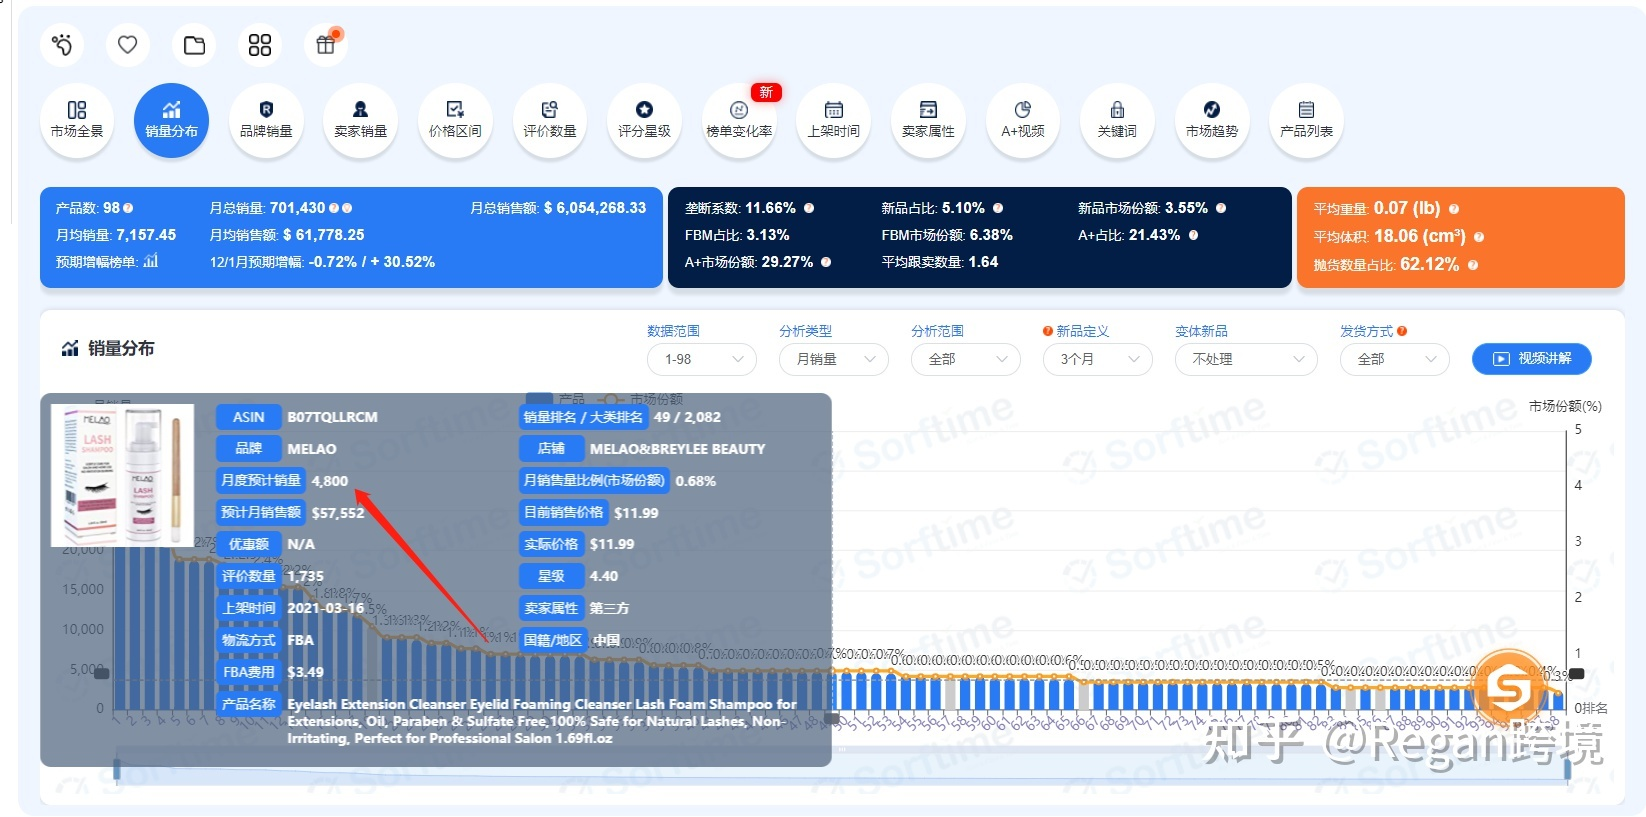Click the orange Sorftime floating logo
Image resolution: width=1646 pixels, height=817 pixels.
tap(1508, 687)
